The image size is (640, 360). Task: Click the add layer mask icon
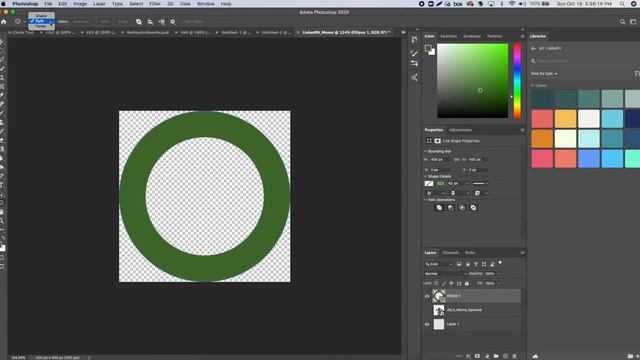[477, 356]
